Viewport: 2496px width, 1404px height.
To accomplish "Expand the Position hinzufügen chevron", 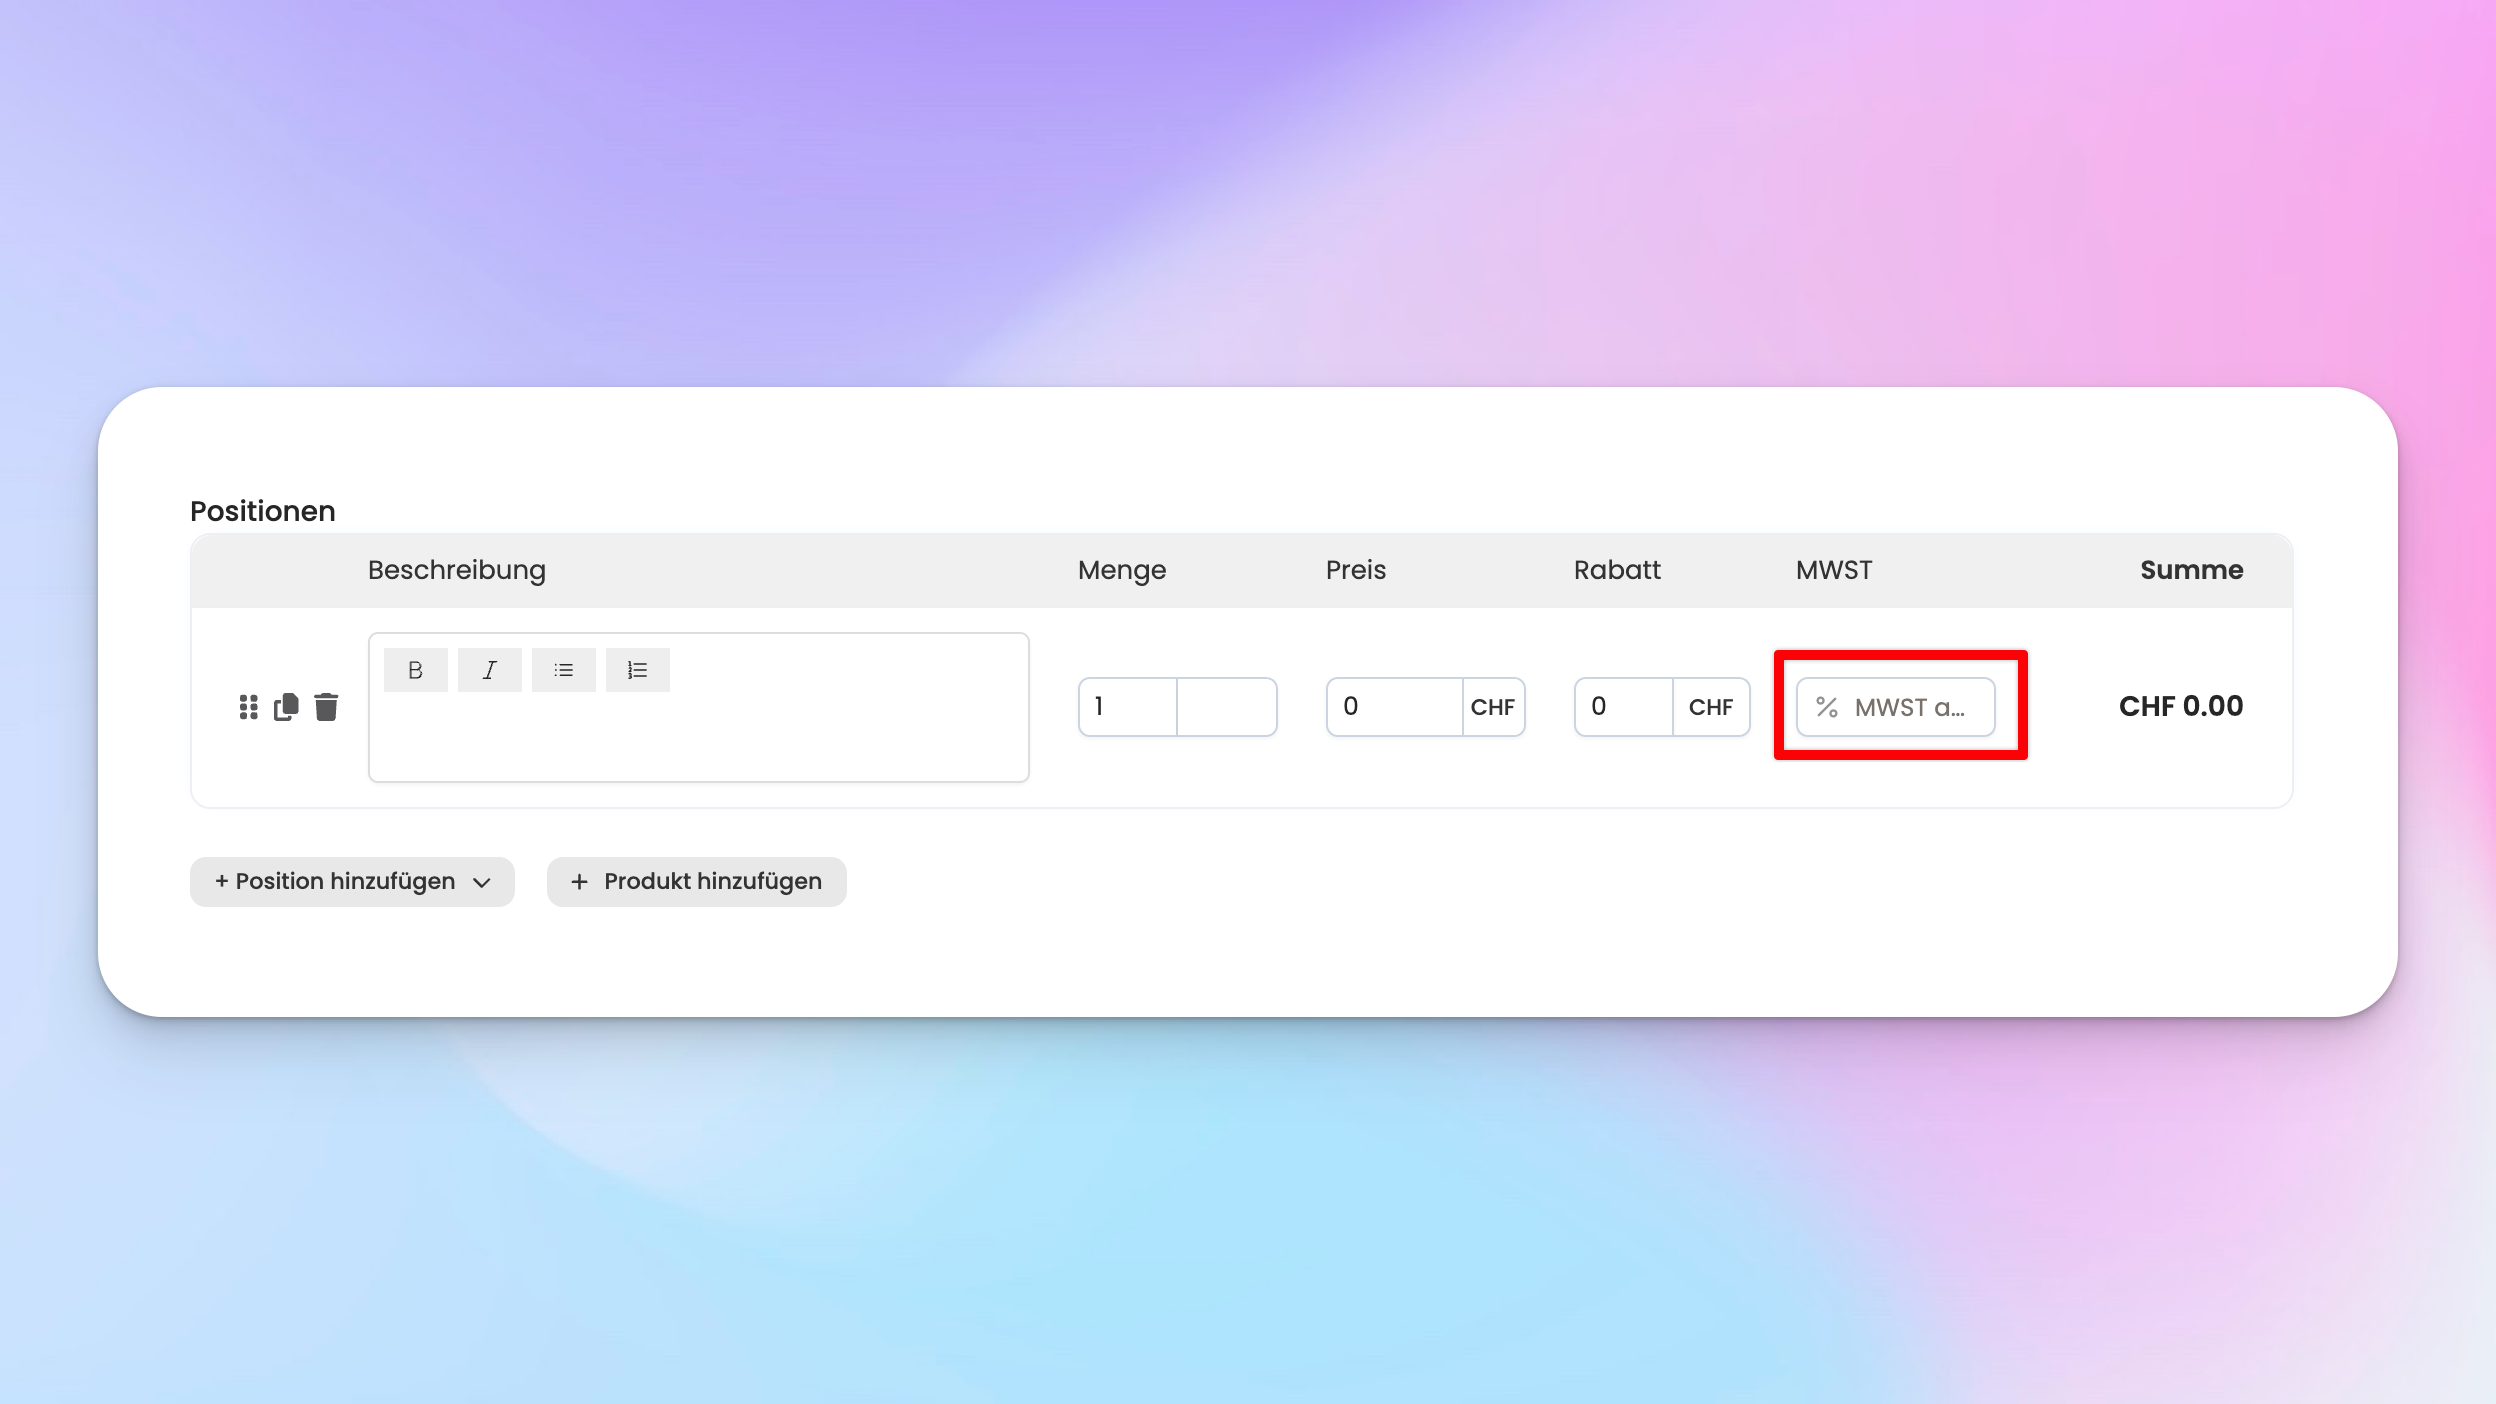I will click(482, 882).
